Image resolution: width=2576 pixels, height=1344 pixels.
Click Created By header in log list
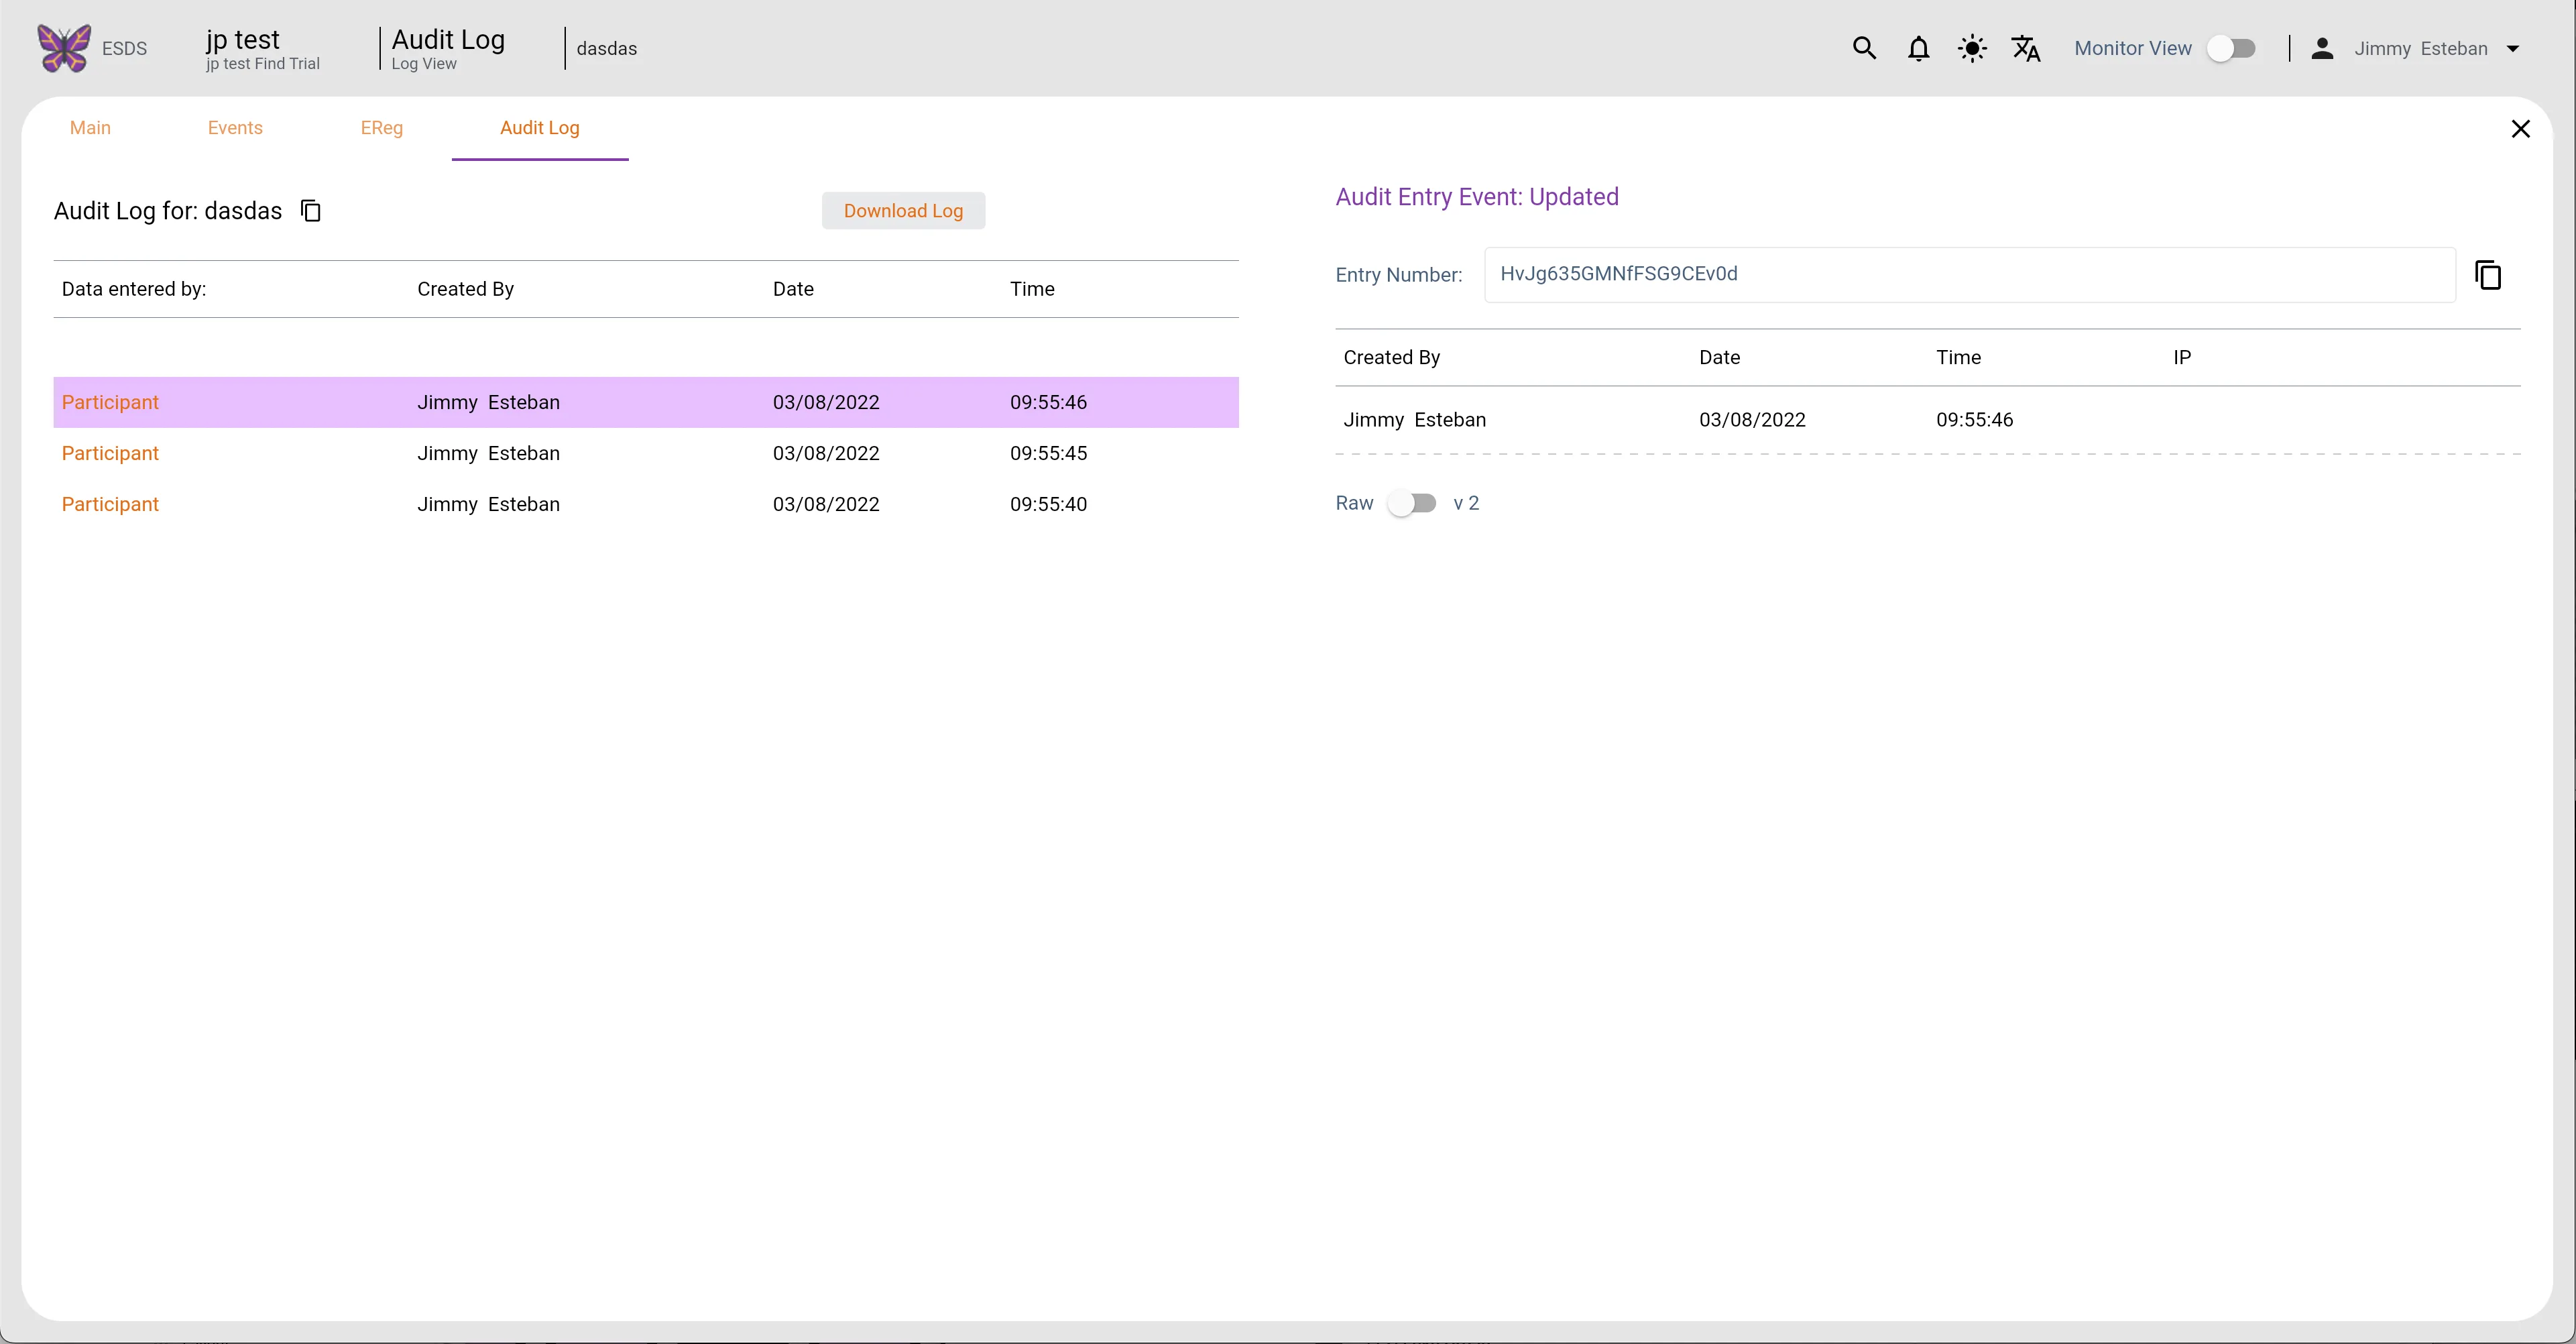(x=465, y=289)
